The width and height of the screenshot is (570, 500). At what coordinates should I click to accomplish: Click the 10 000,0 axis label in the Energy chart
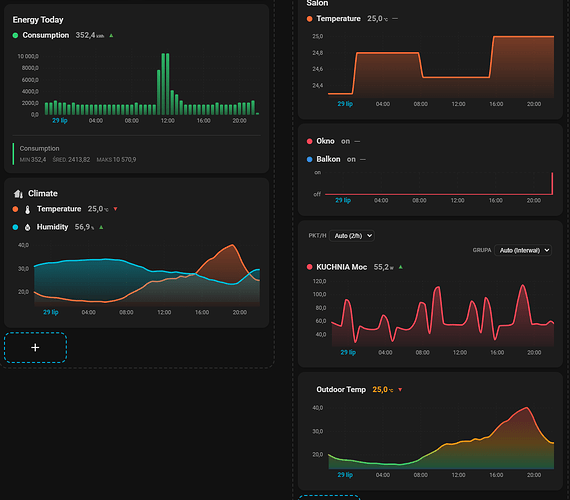coord(28,56)
